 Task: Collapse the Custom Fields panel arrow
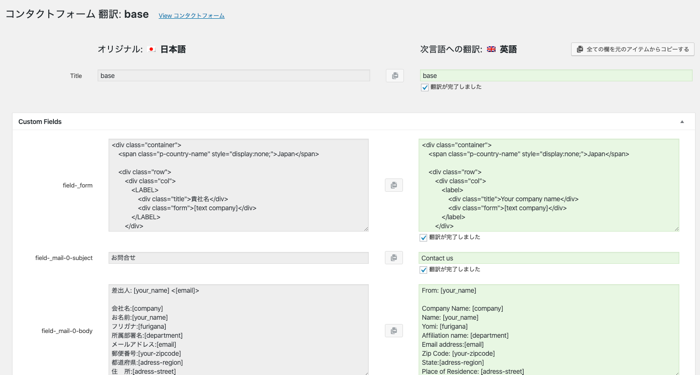(682, 122)
